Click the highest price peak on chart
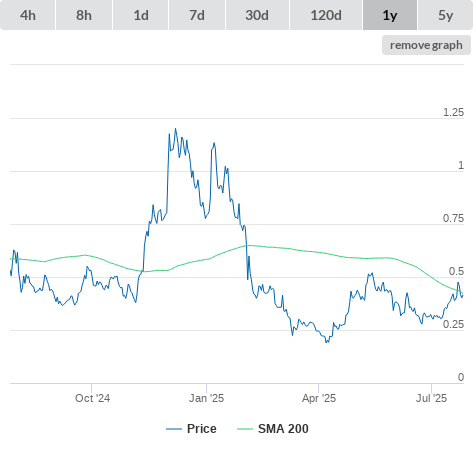The height and width of the screenshot is (455, 474). click(176, 129)
